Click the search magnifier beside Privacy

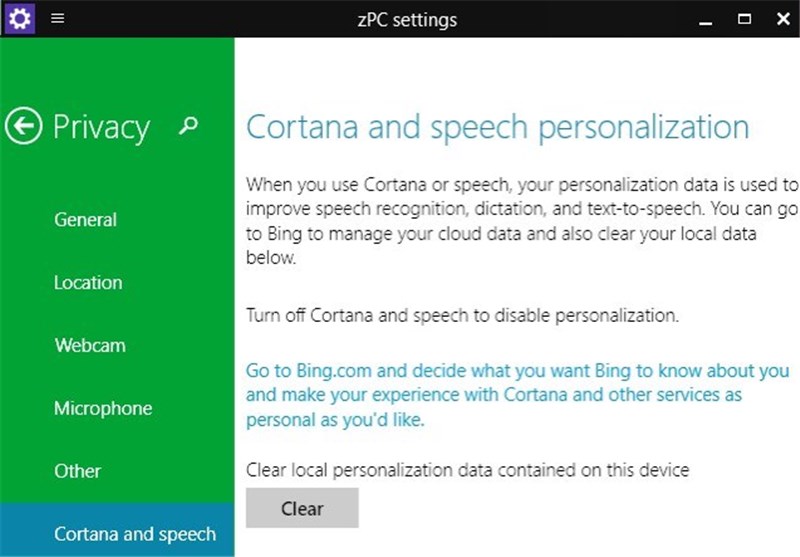click(188, 125)
